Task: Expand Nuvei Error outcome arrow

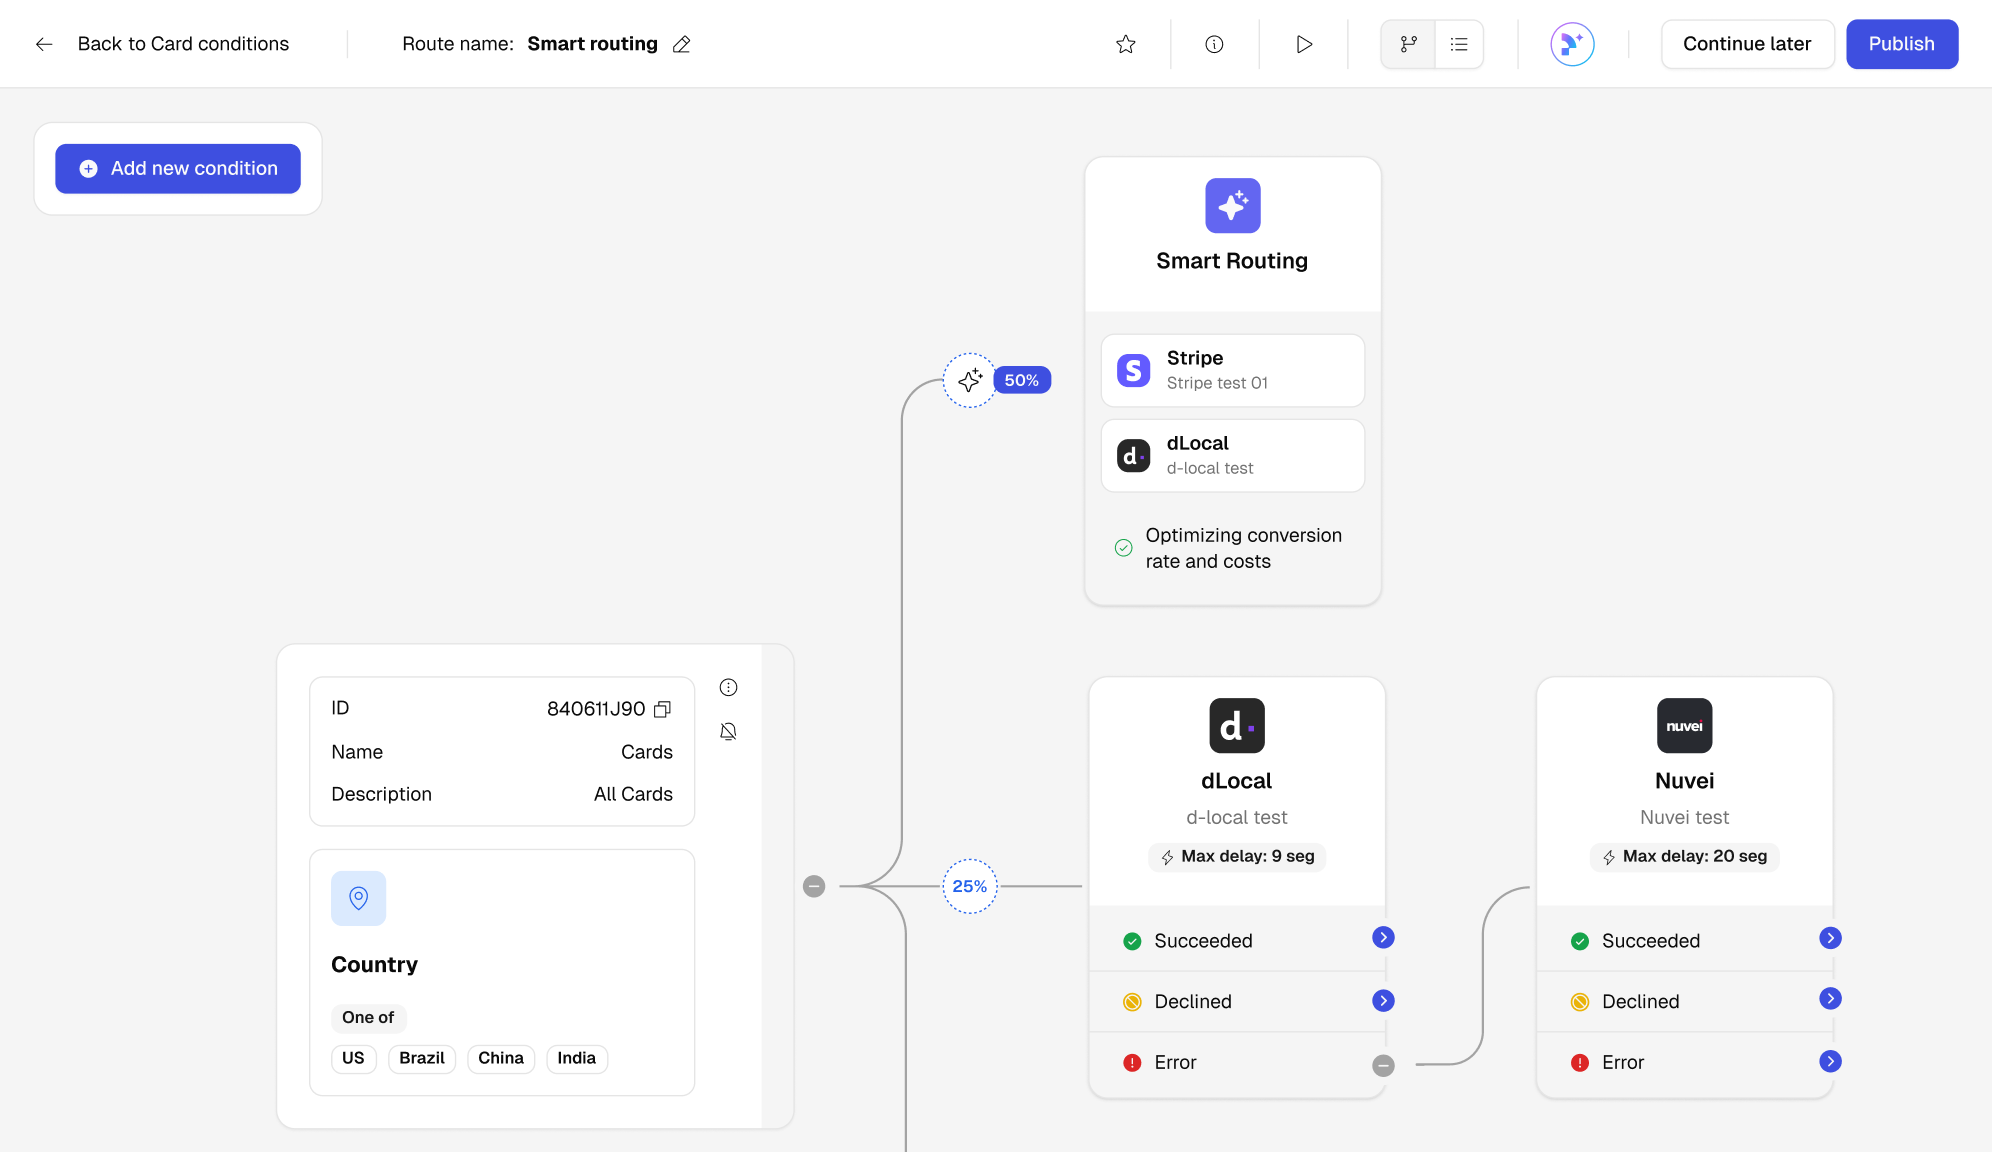Action: tap(1830, 1061)
